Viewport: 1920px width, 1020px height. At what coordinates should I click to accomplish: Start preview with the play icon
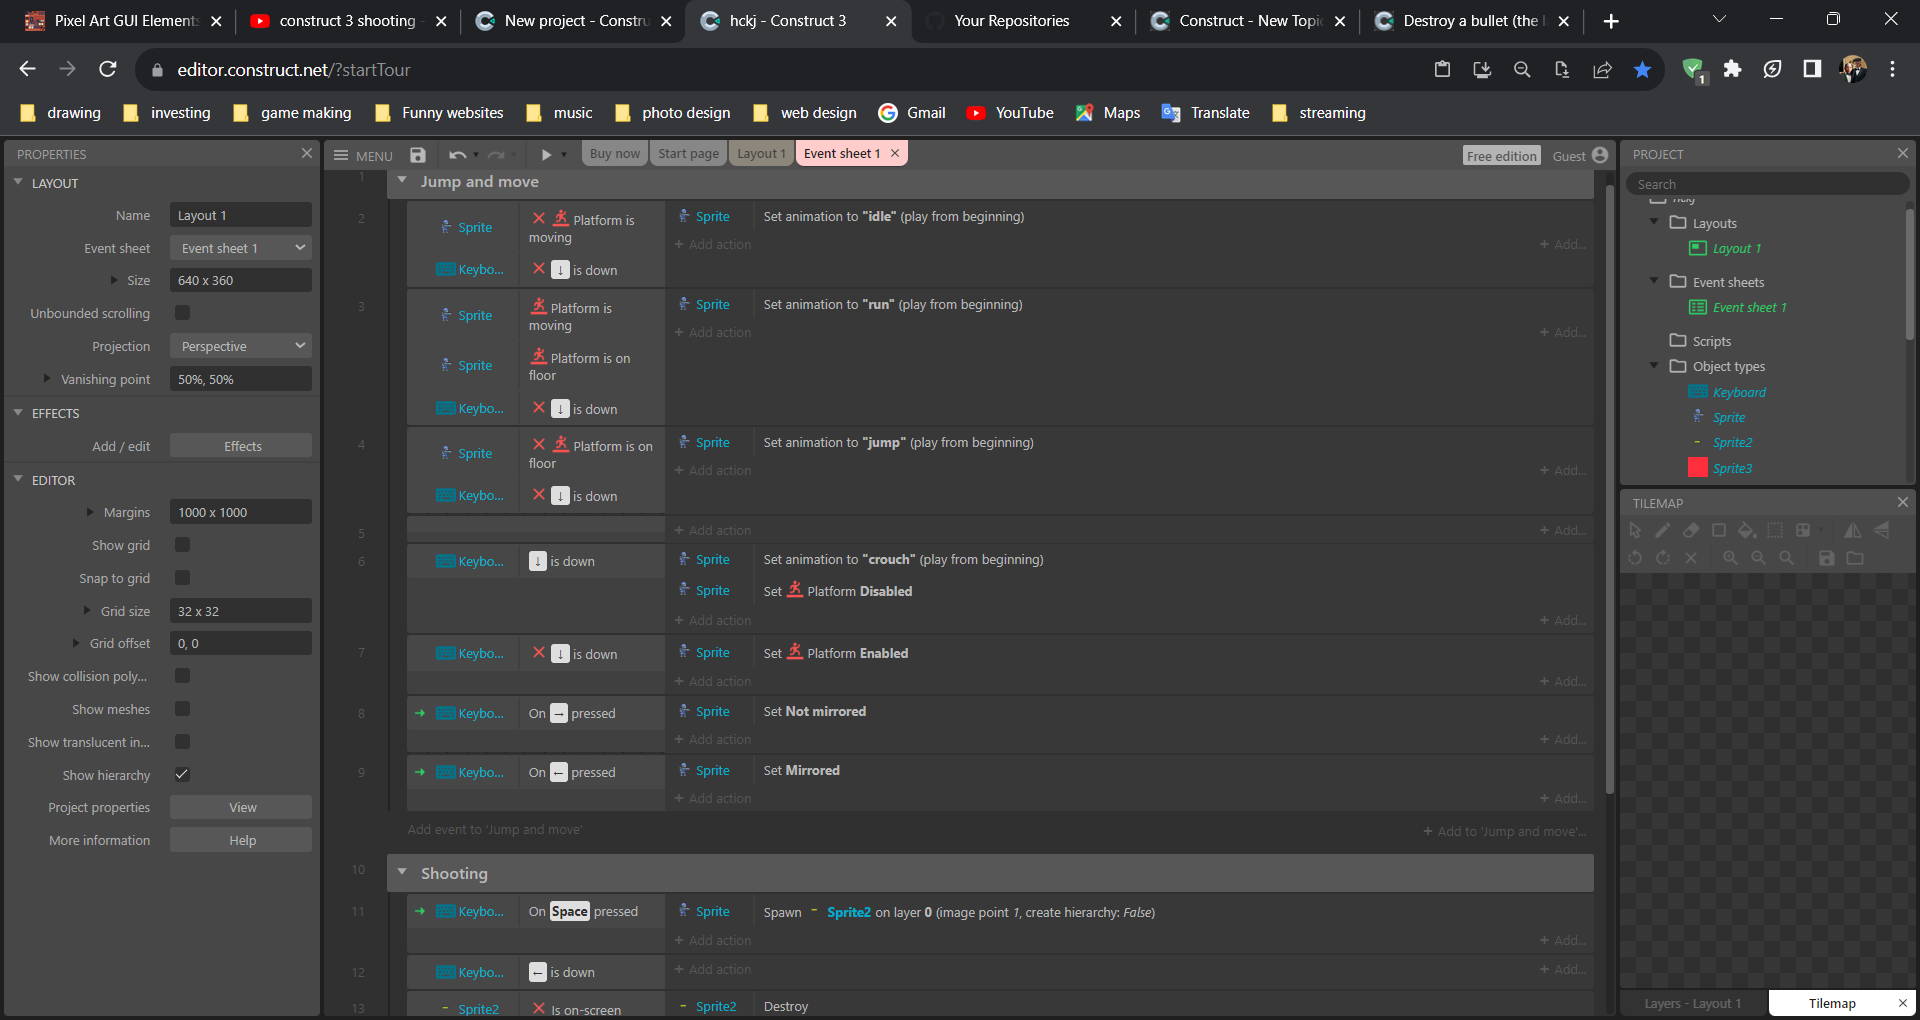point(546,155)
